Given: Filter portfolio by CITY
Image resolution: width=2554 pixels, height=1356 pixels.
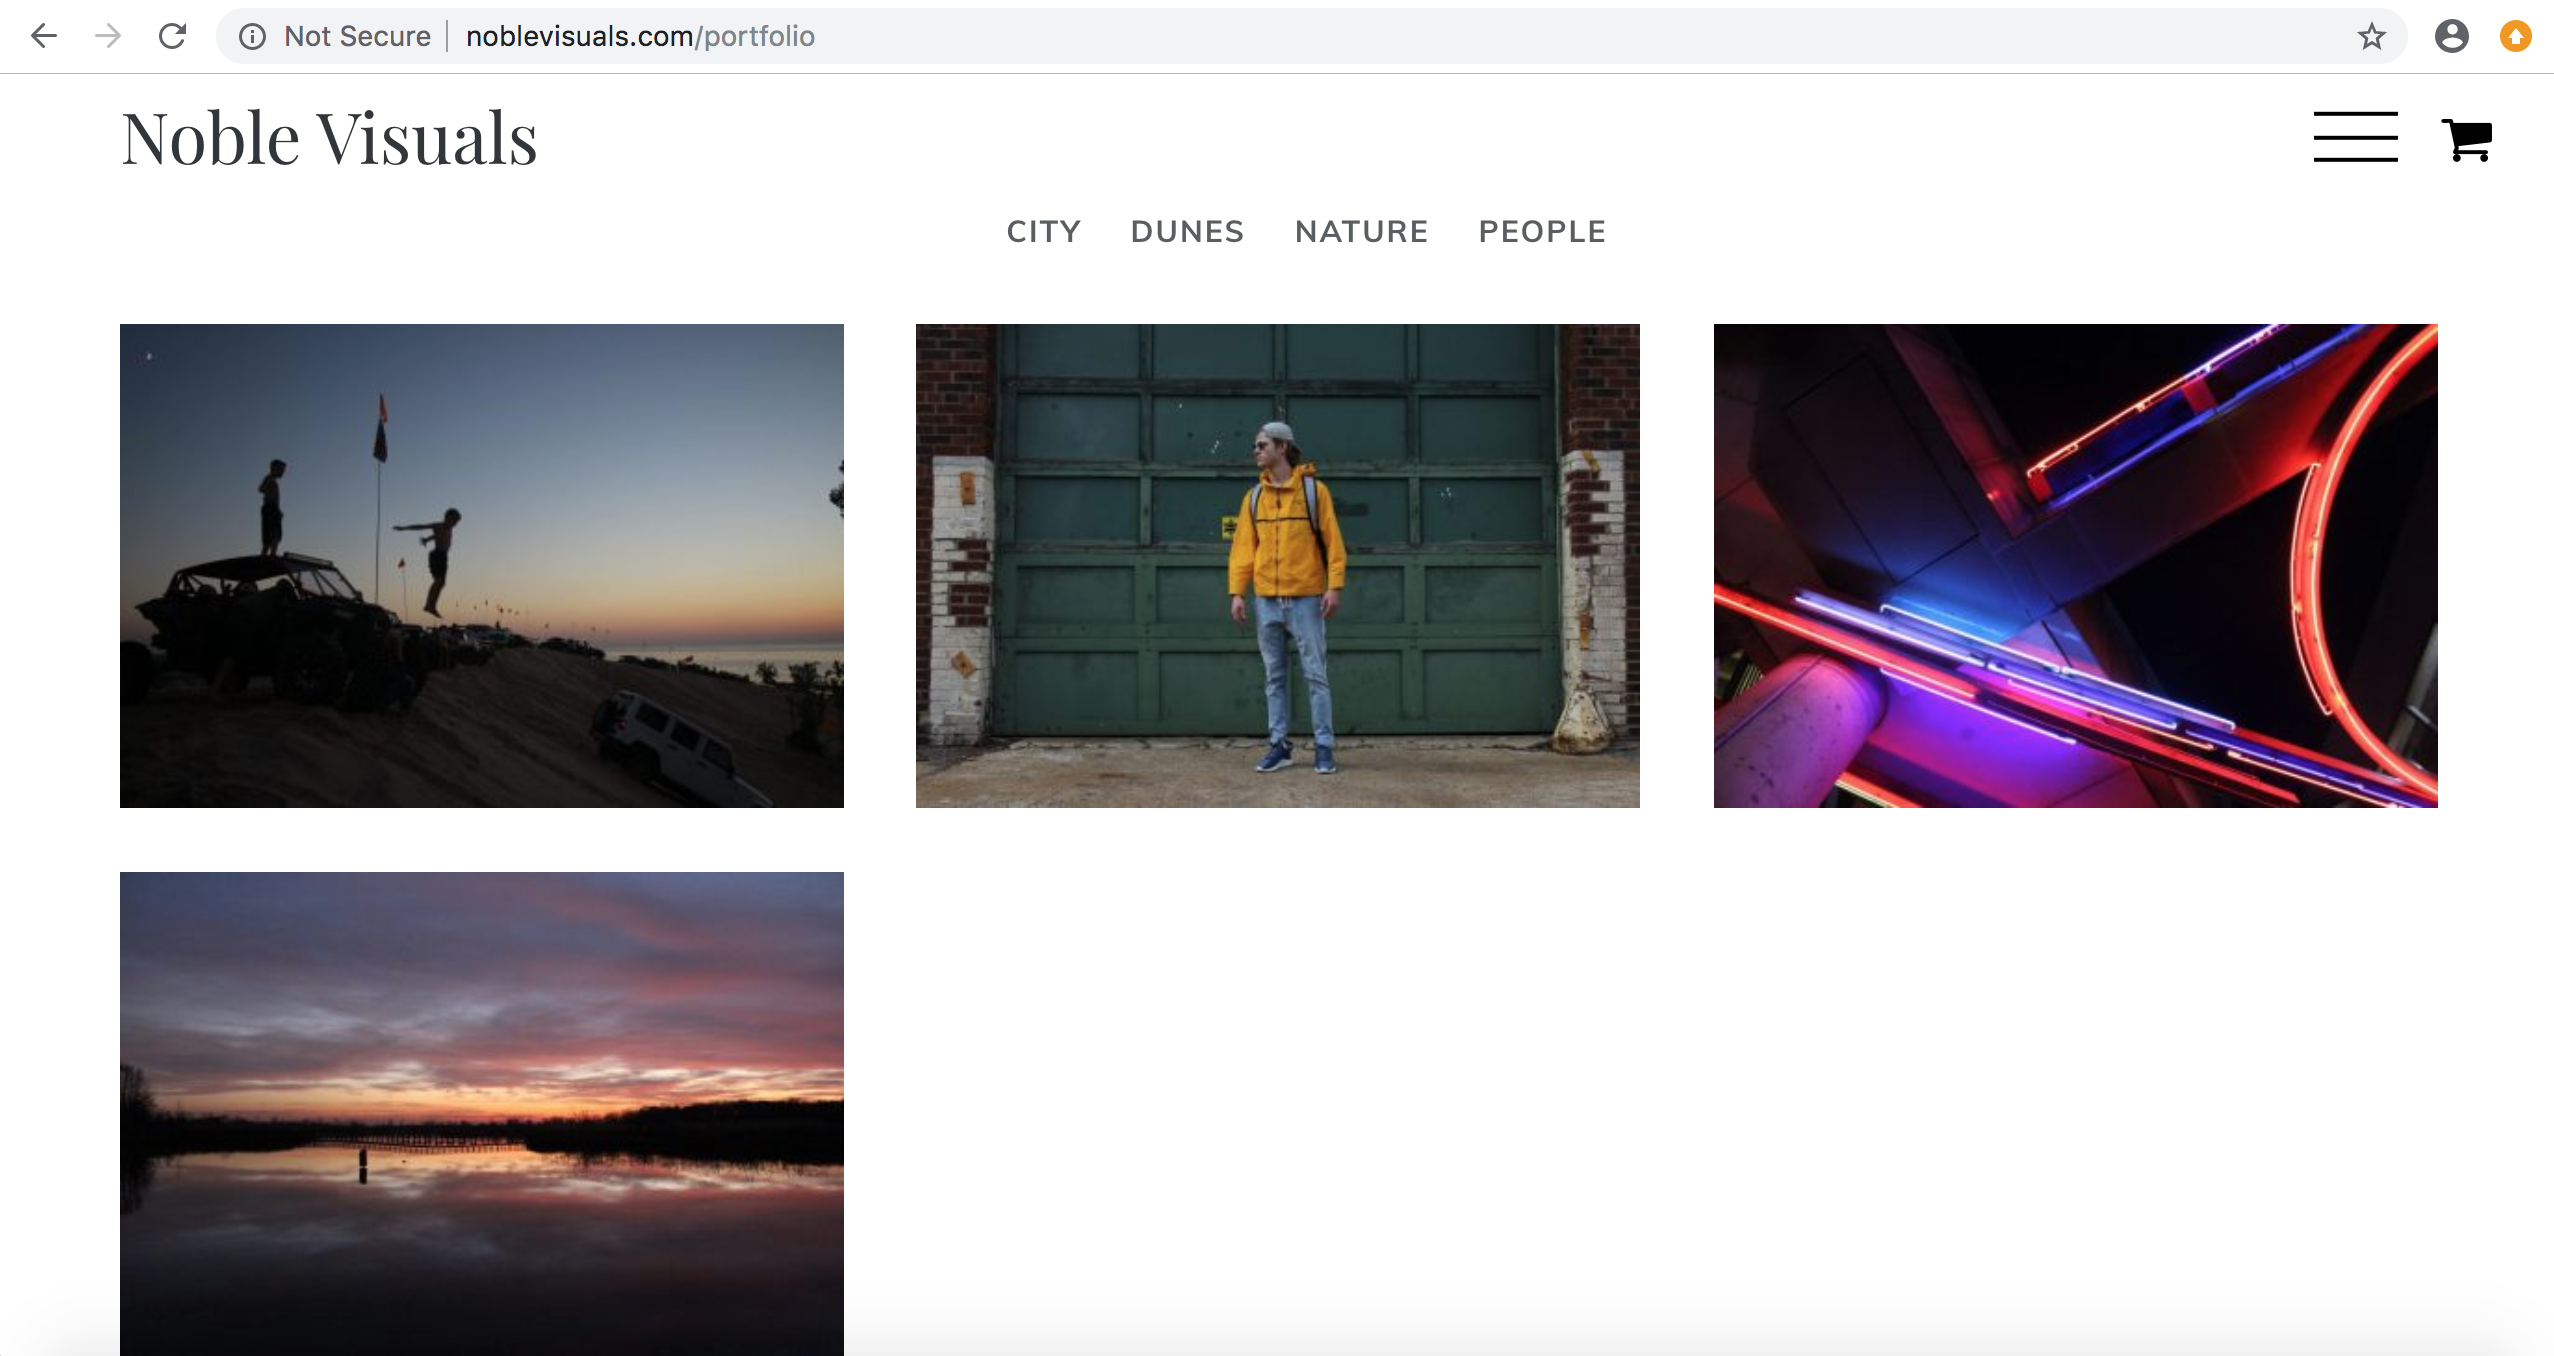Looking at the screenshot, I should [1043, 231].
